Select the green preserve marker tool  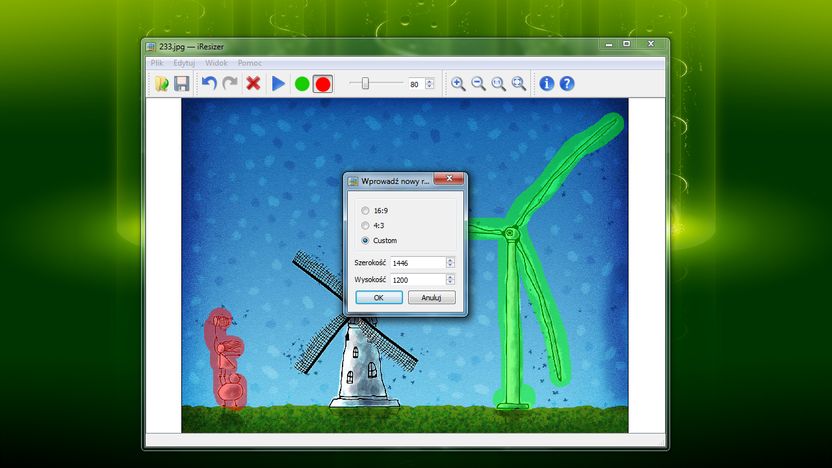[302, 84]
